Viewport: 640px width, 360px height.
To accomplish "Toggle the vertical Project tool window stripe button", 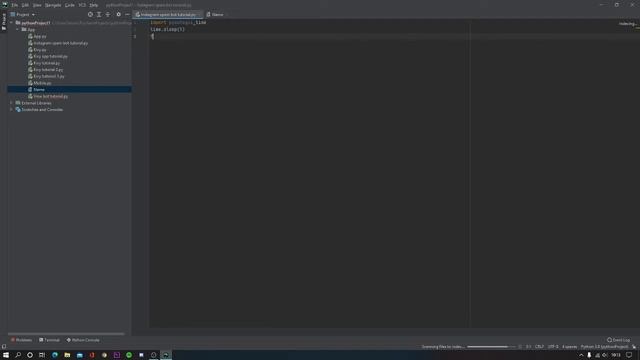I will (4, 22).
